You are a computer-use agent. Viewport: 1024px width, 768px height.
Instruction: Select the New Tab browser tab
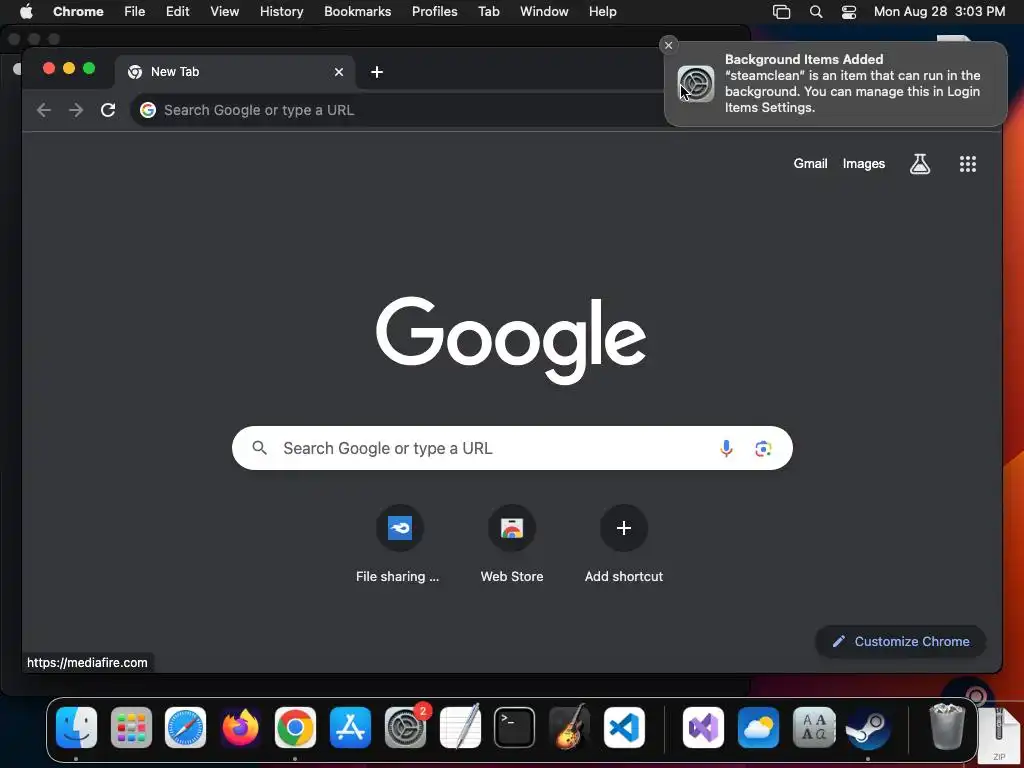point(235,72)
